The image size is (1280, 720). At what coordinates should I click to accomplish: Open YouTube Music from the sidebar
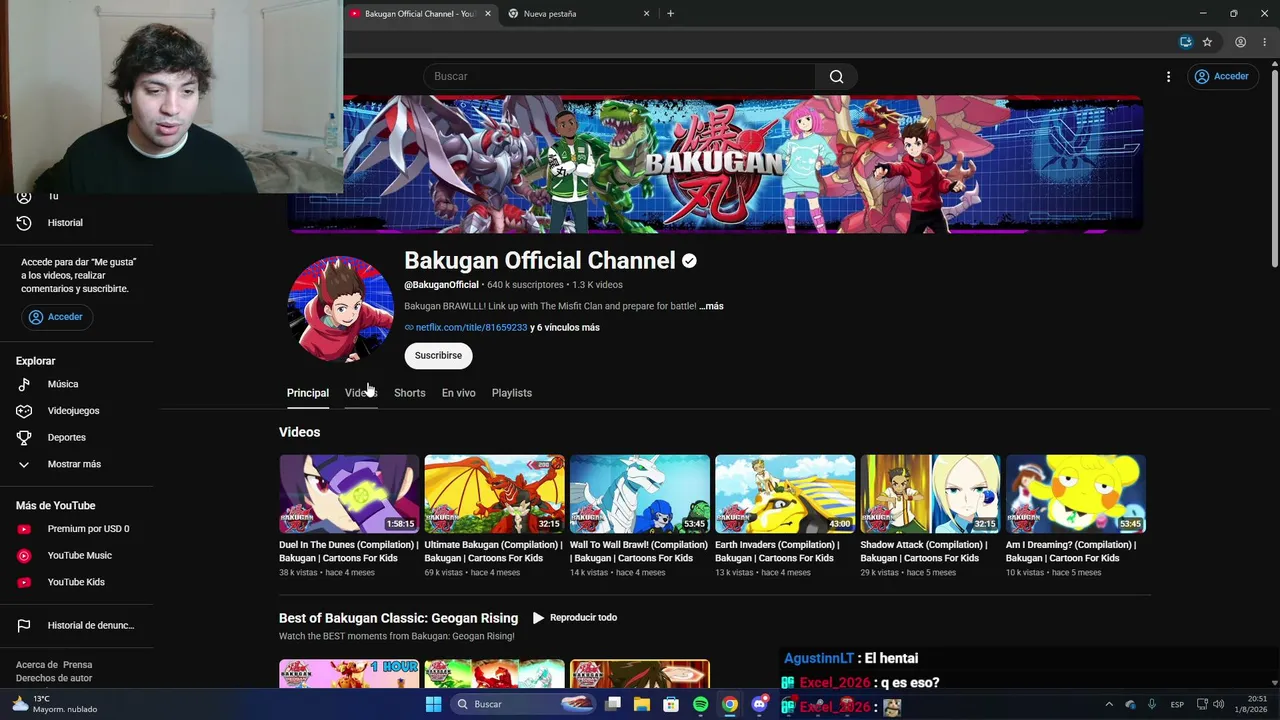coord(77,556)
